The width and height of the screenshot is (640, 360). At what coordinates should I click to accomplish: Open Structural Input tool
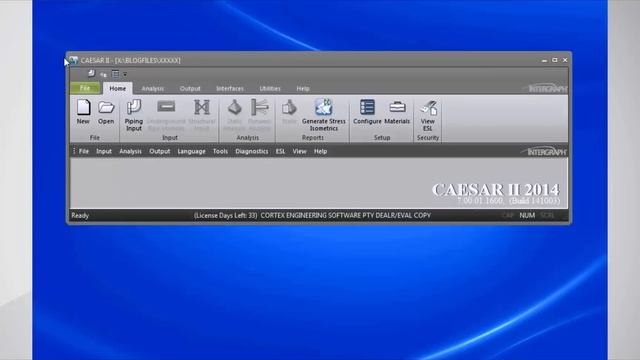pyautogui.click(x=202, y=115)
